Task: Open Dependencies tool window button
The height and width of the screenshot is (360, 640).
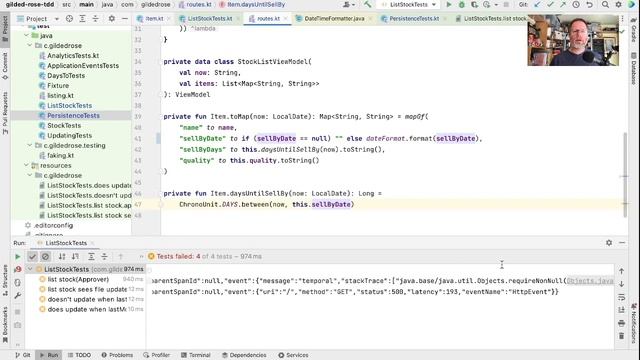Action: click(244, 355)
